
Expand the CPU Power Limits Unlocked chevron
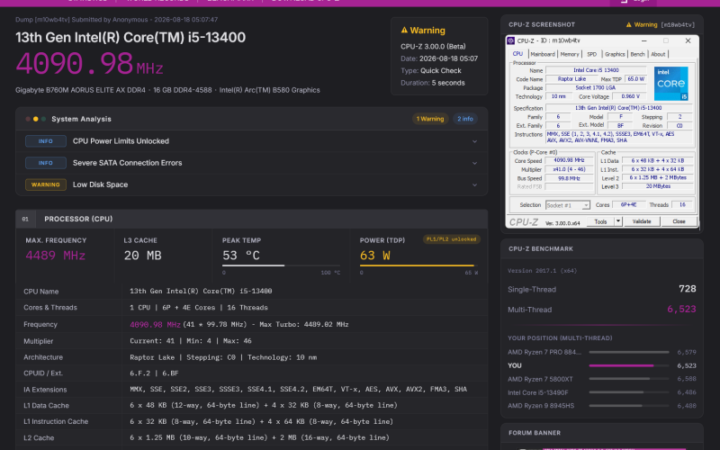pyautogui.click(x=474, y=141)
